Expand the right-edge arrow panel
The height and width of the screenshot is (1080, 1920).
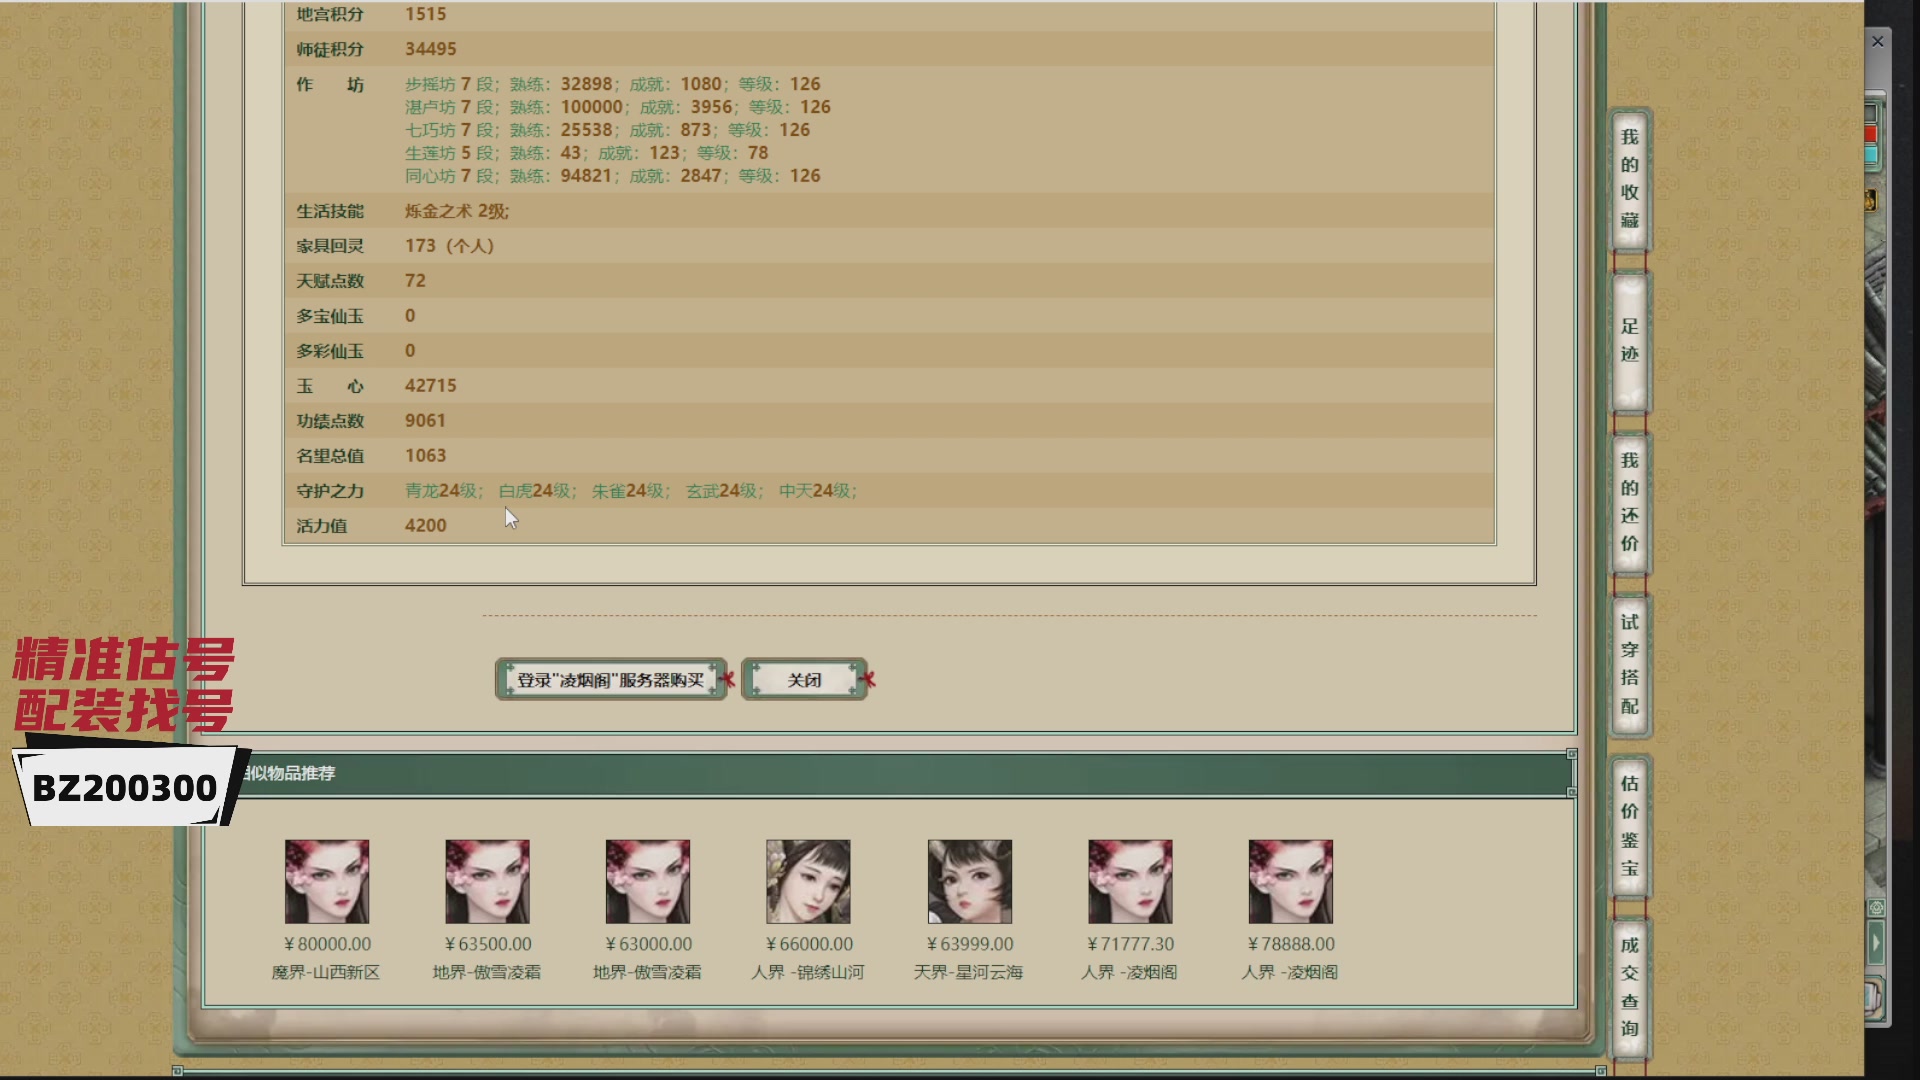point(1876,942)
